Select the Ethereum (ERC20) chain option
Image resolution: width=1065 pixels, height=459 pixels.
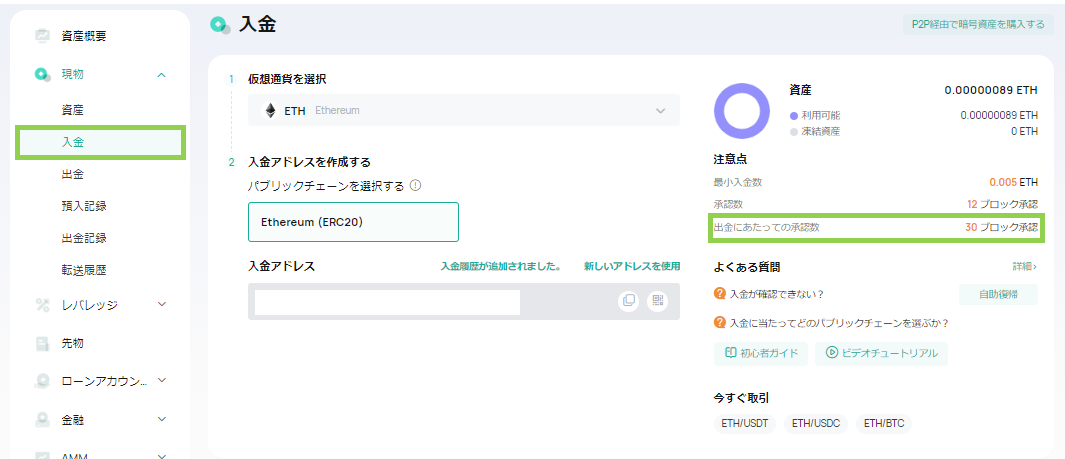tap(353, 222)
